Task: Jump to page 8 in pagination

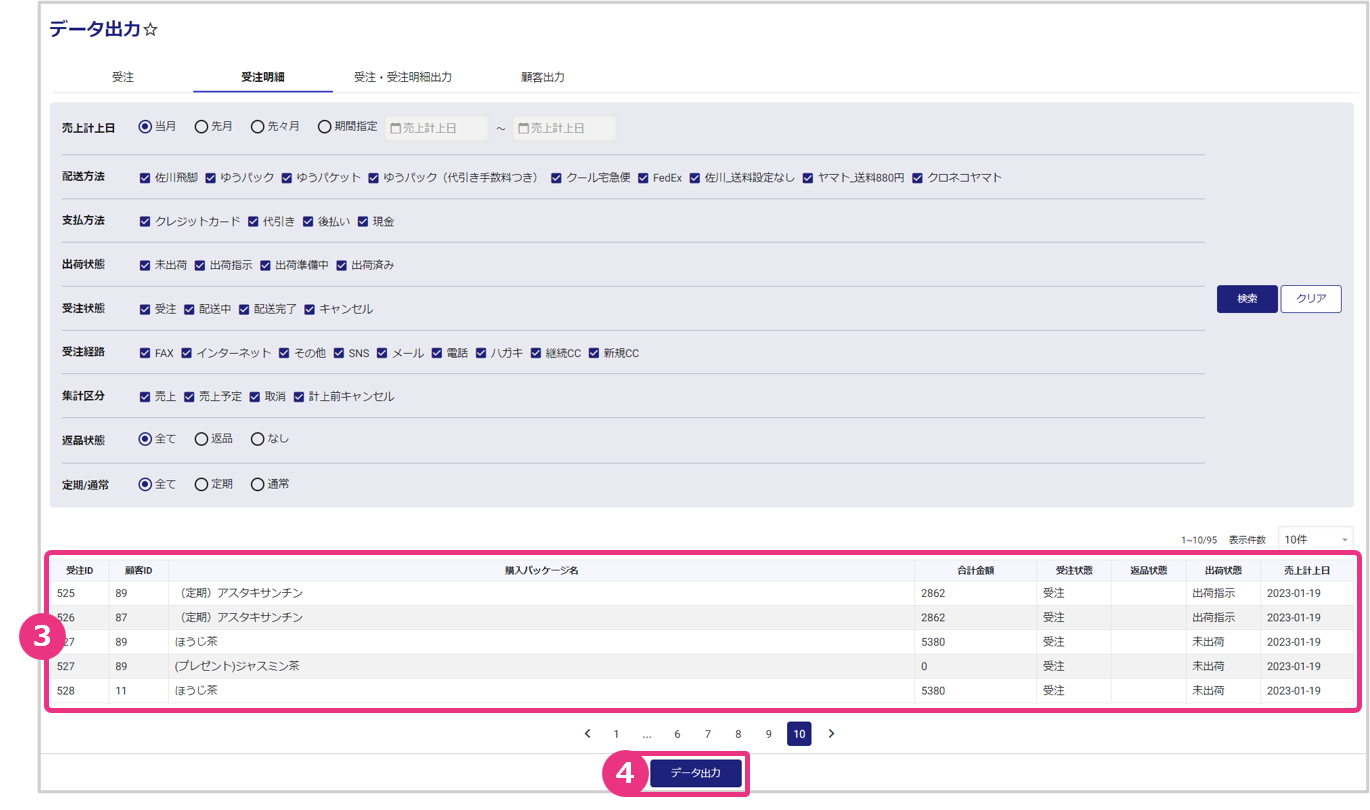Action: (x=738, y=734)
